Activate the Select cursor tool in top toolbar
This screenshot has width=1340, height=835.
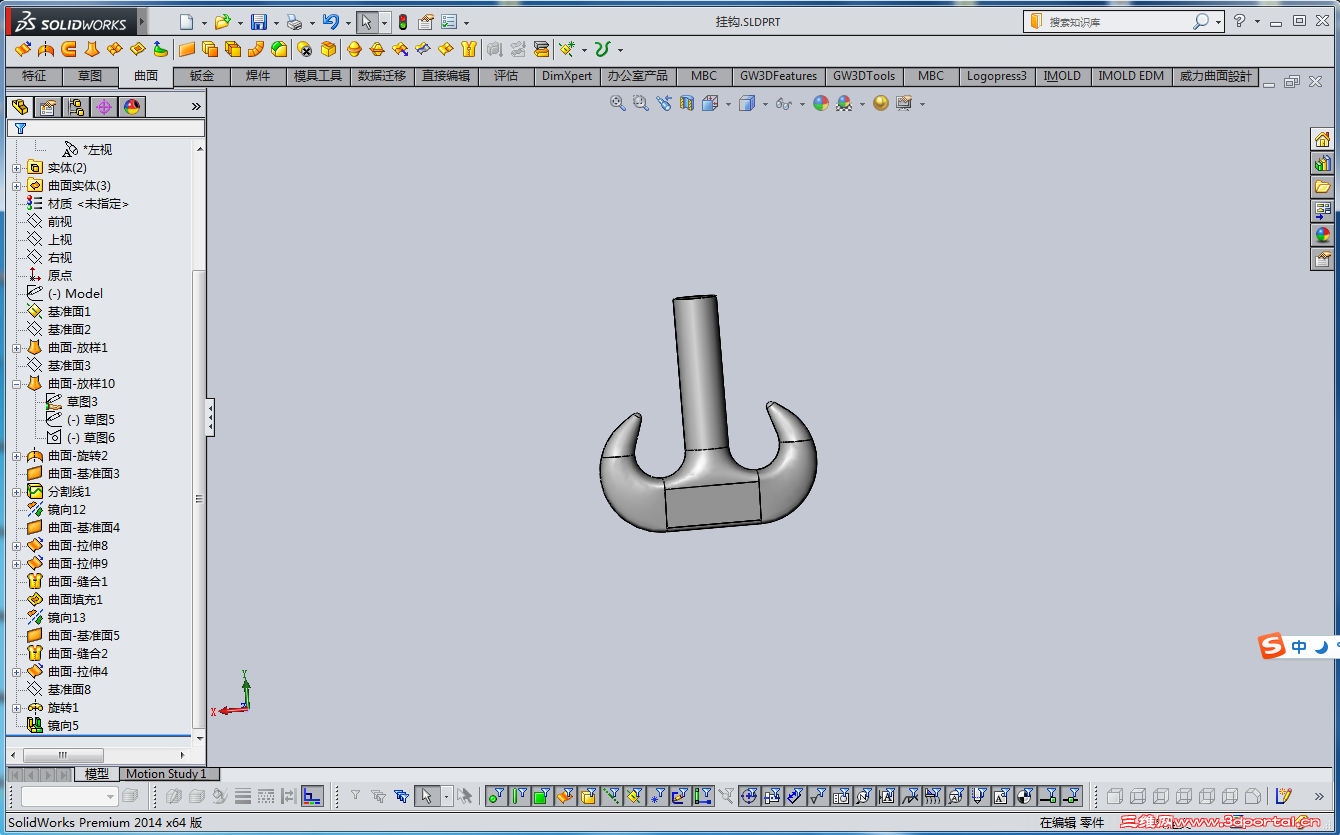367,22
